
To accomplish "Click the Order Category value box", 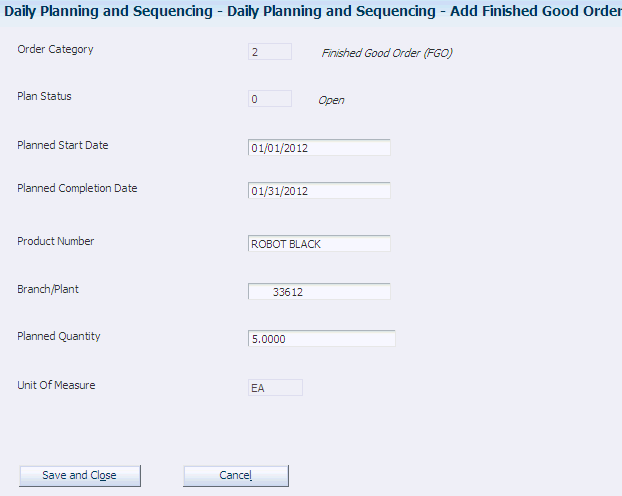I will (270, 52).
